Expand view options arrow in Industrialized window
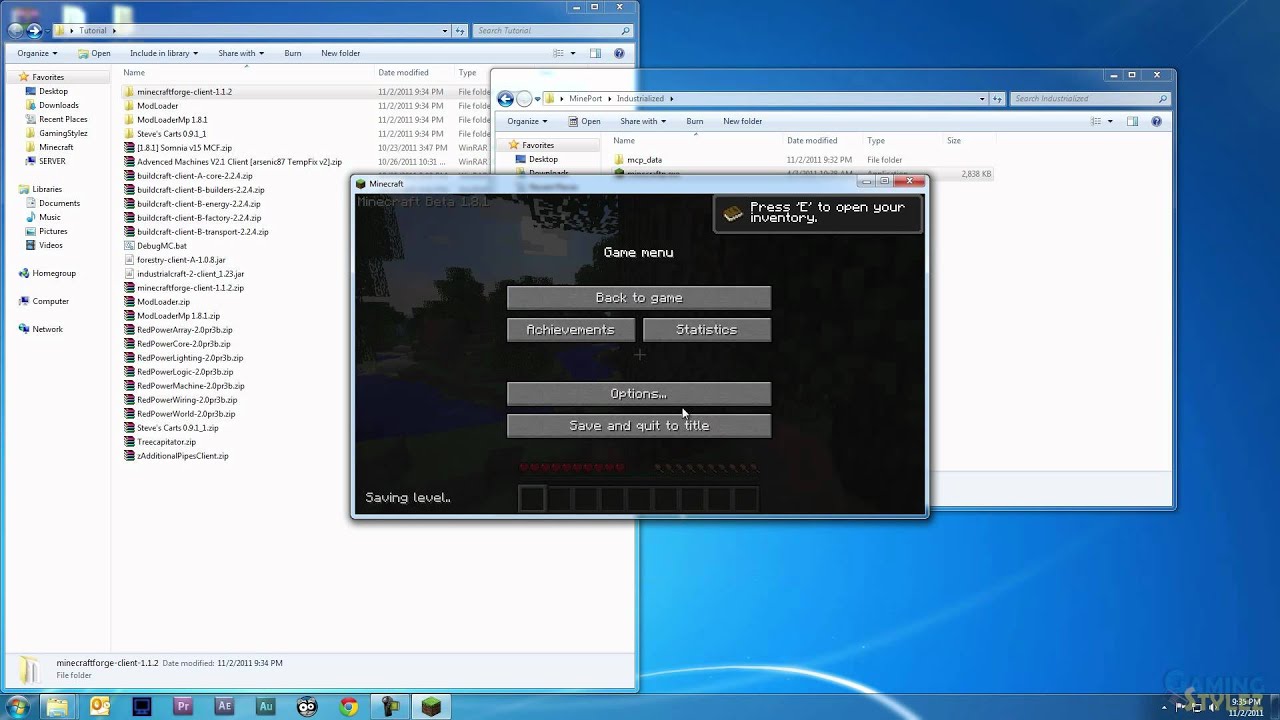 (1110, 121)
